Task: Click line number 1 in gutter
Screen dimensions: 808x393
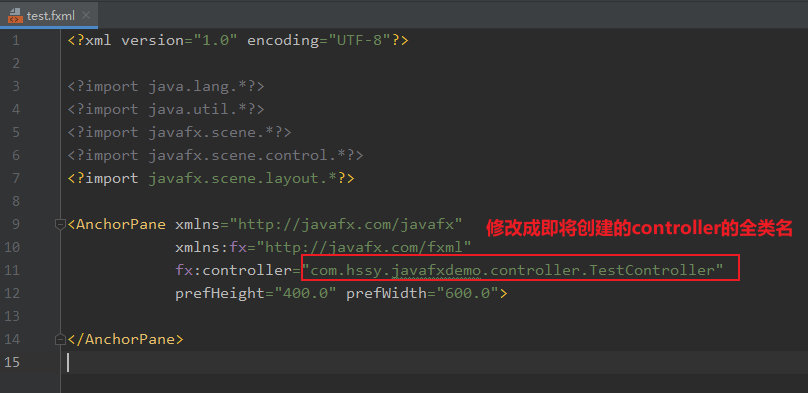Action: pos(15,40)
